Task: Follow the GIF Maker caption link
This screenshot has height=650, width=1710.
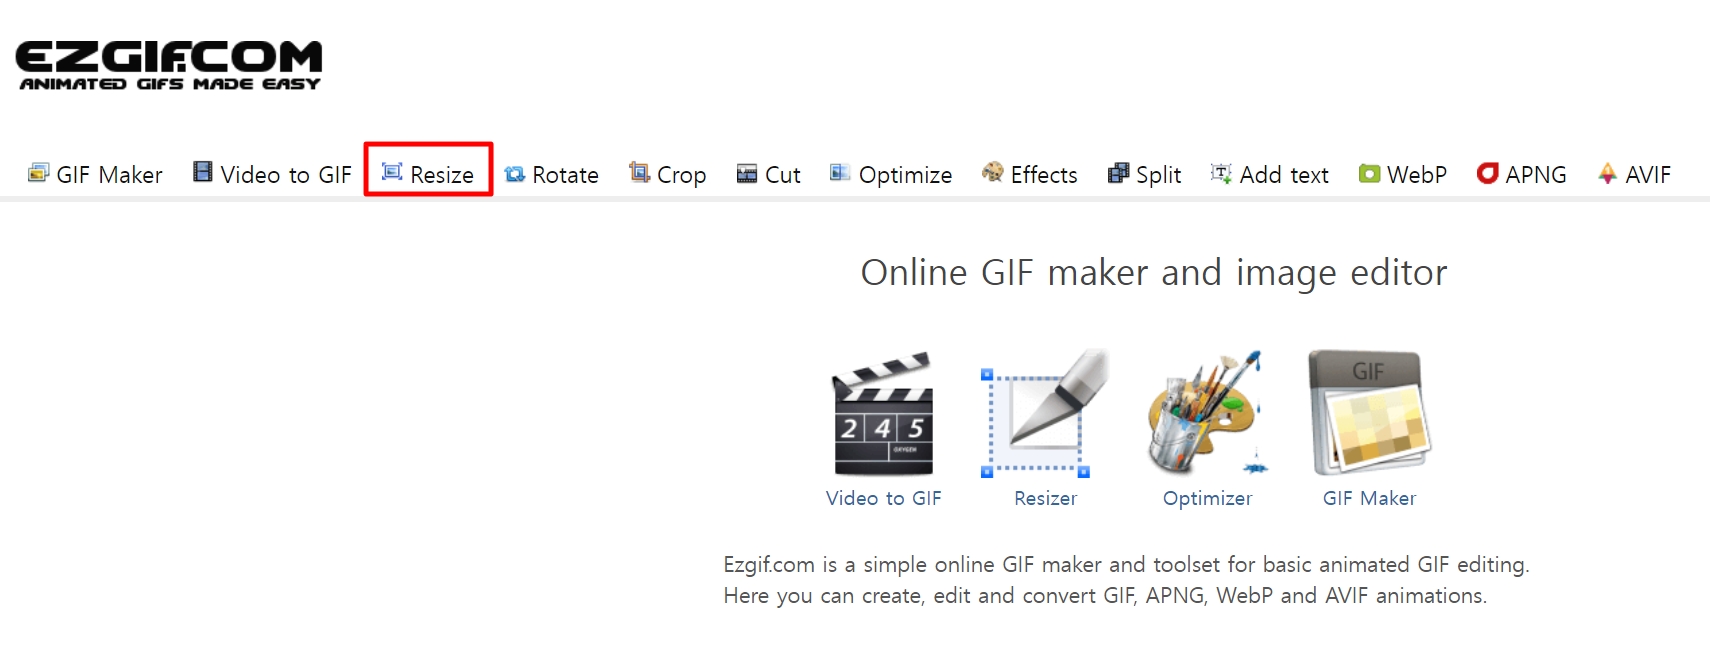Action: [x=1370, y=498]
